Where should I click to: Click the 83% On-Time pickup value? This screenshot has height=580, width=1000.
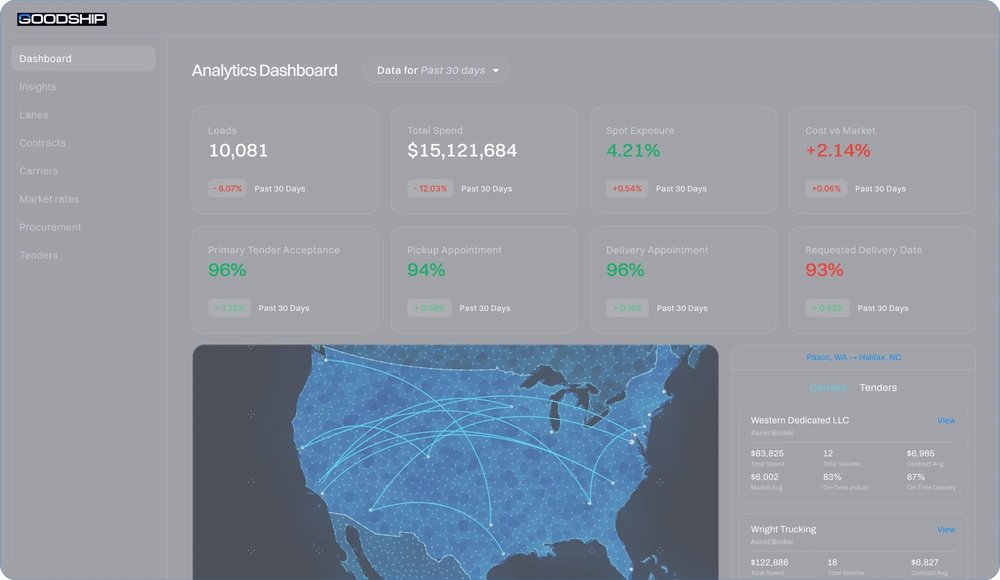tap(832, 477)
